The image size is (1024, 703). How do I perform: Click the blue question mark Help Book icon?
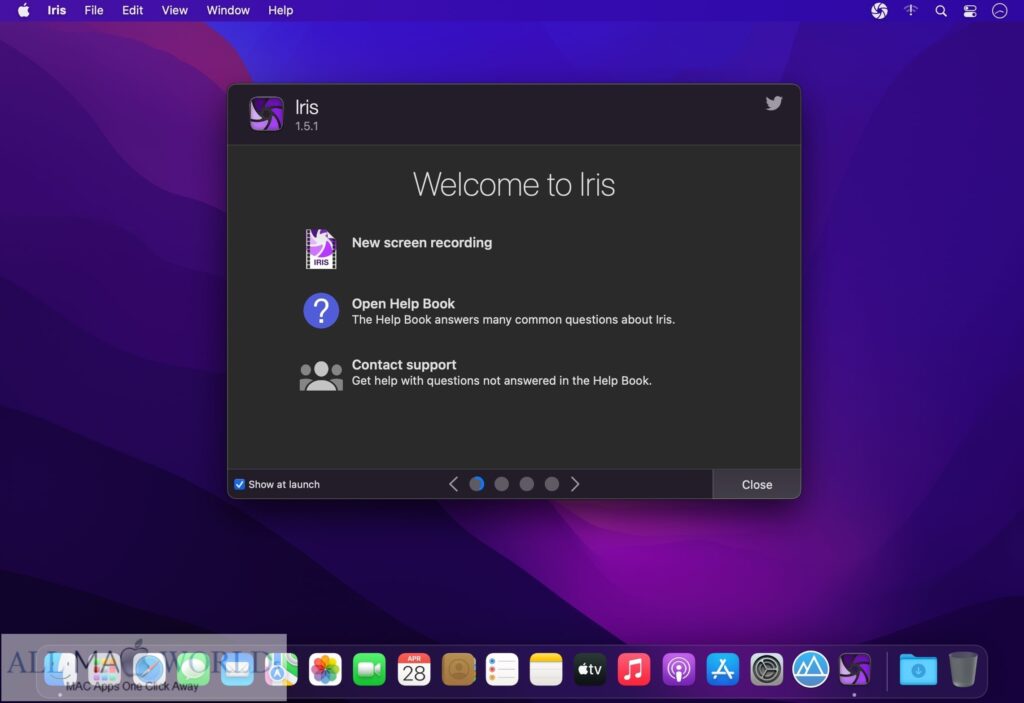point(321,310)
